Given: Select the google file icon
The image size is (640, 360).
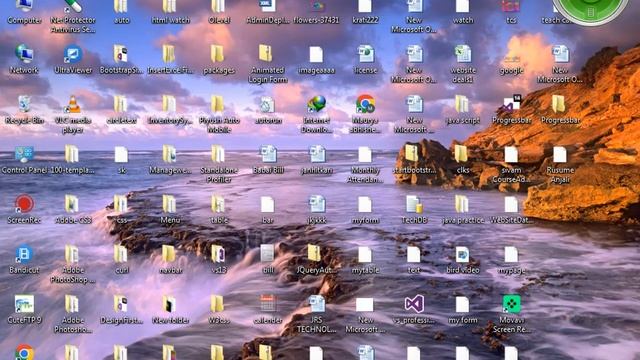Looking at the screenshot, I should click(x=511, y=59).
